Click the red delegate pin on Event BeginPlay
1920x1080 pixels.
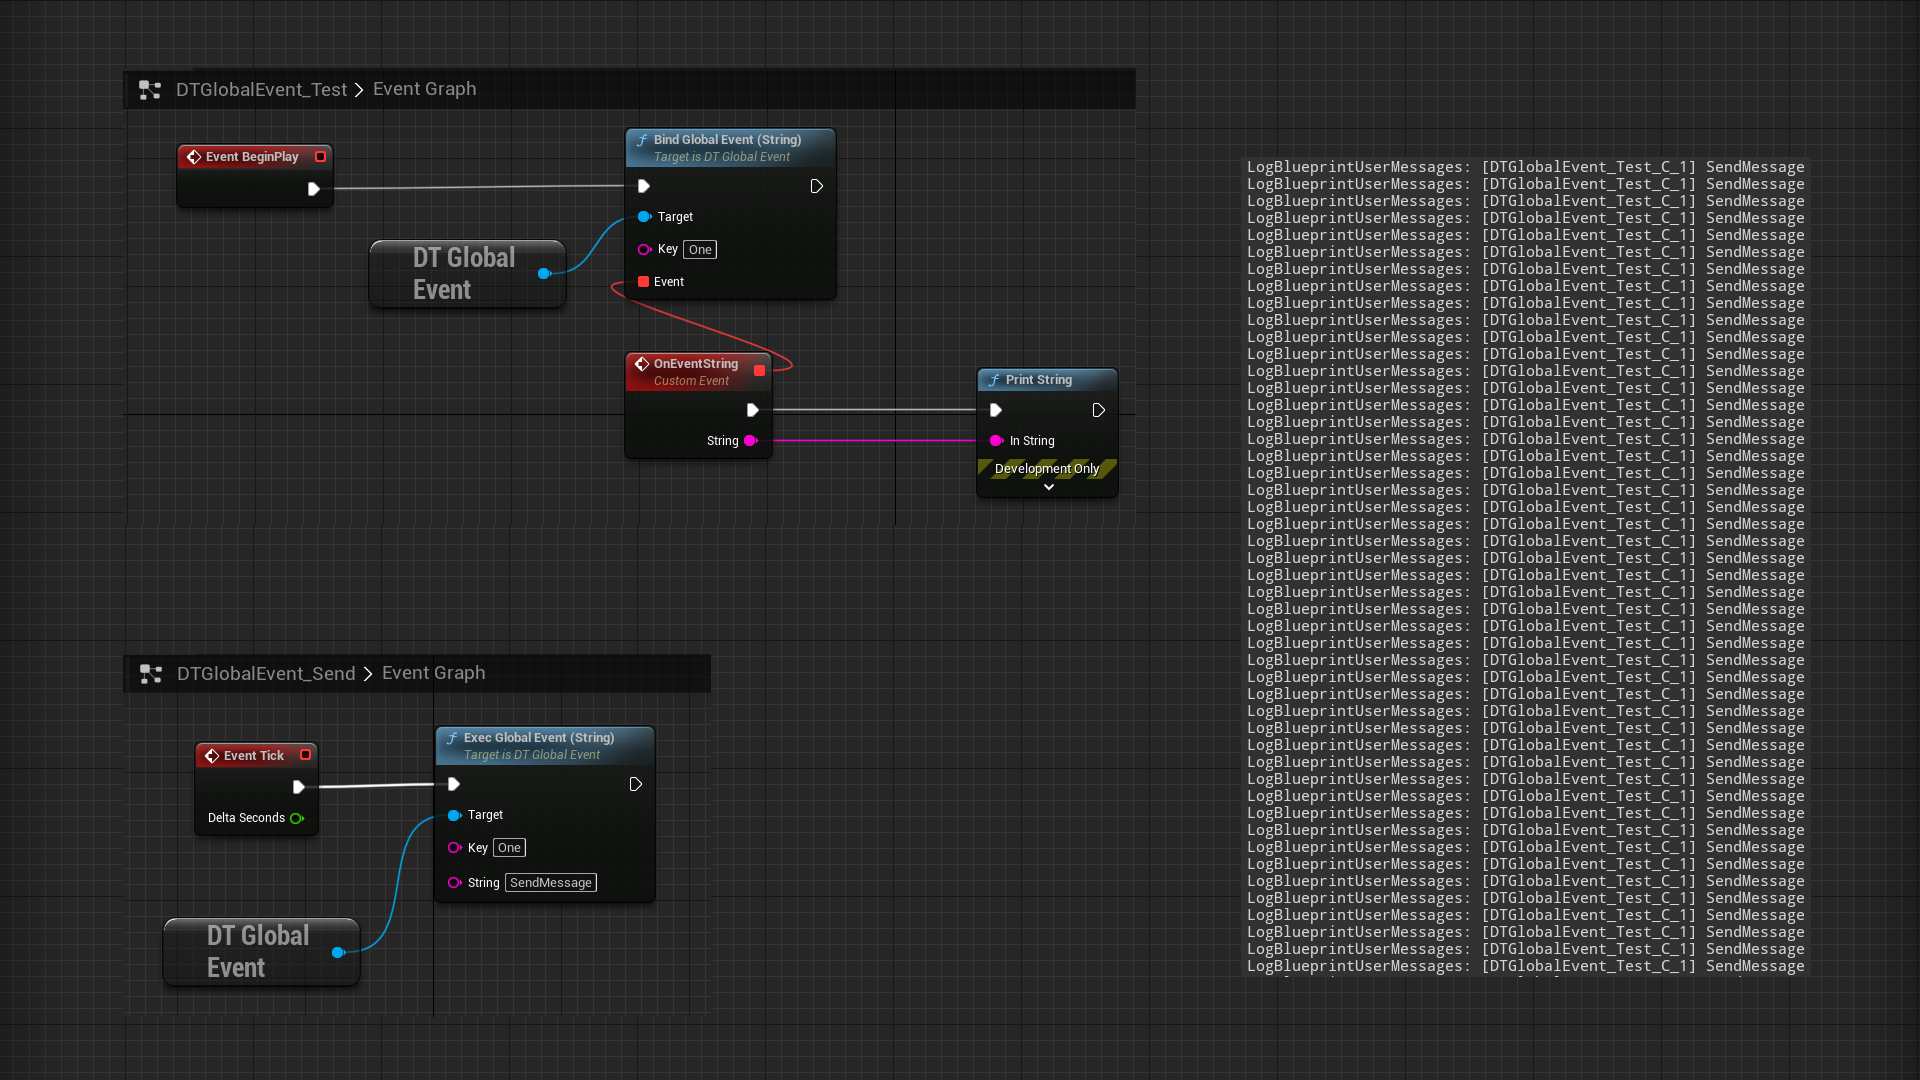point(320,157)
